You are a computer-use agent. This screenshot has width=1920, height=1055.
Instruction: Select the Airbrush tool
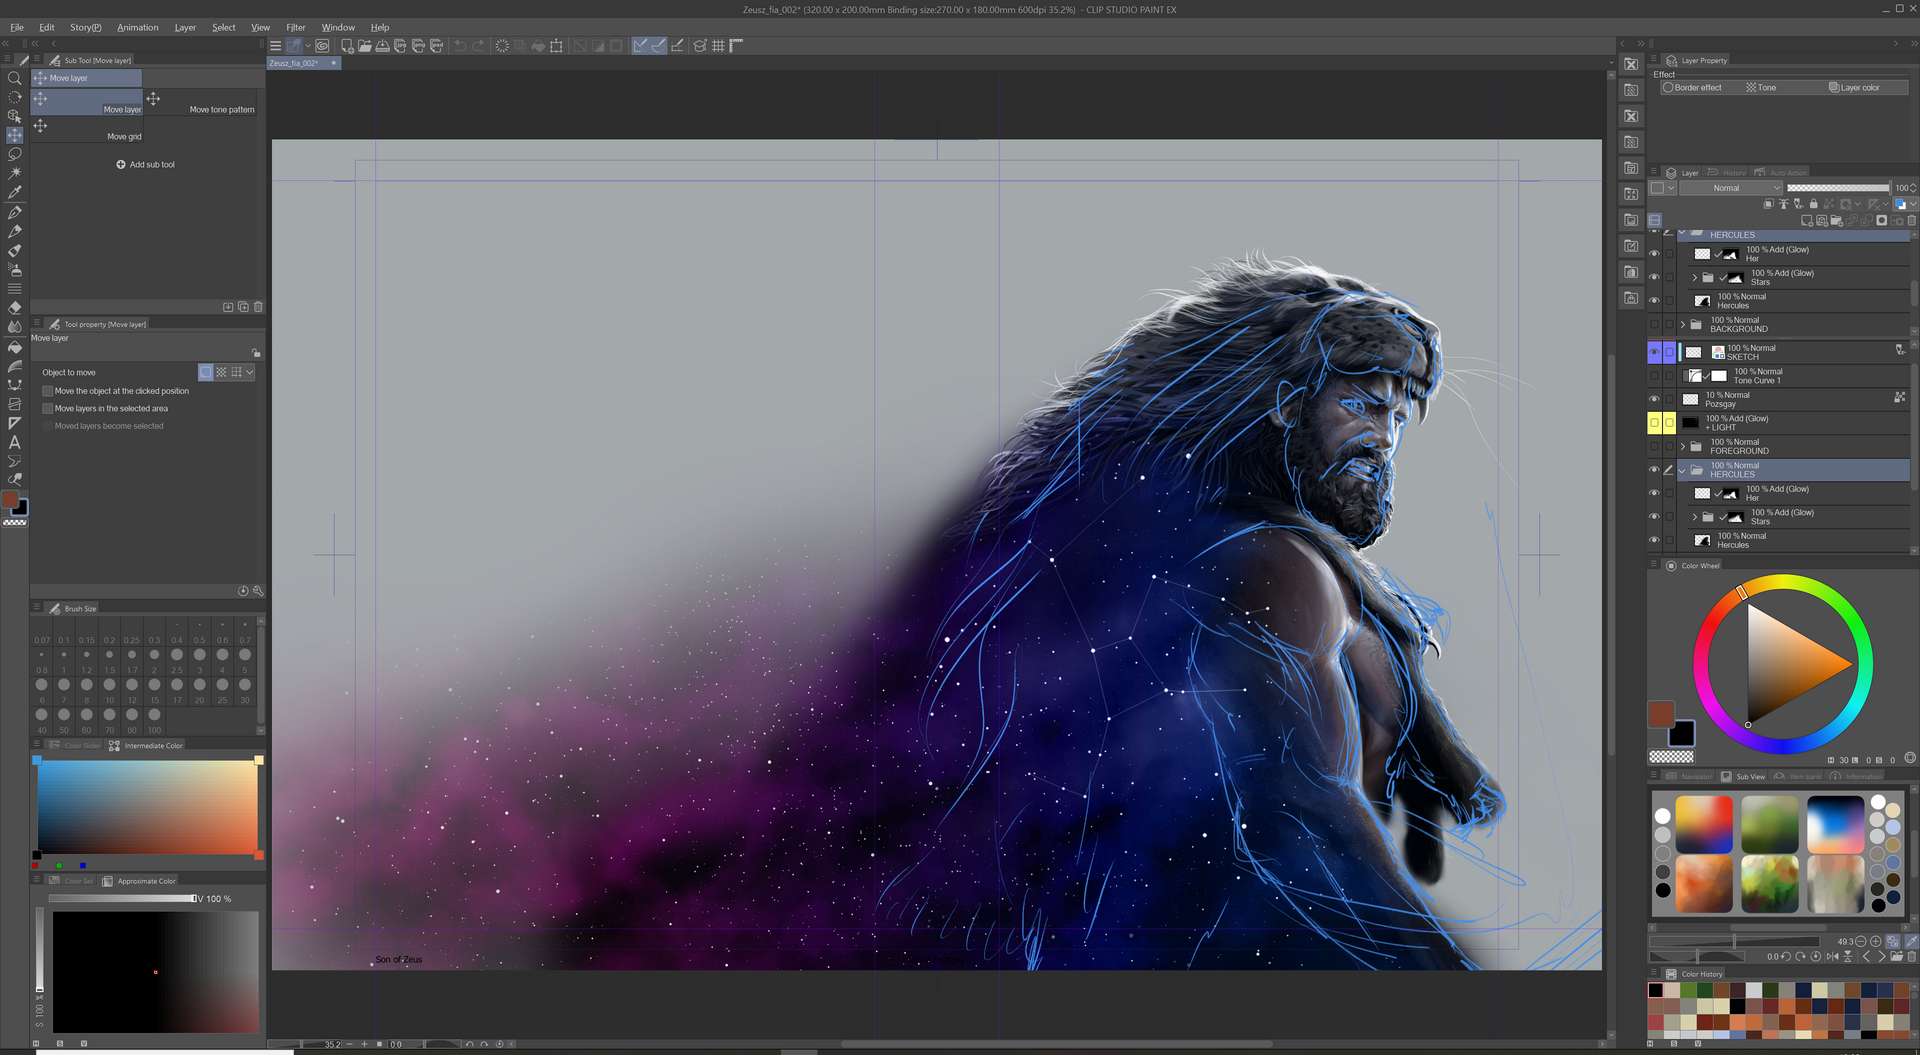coord(14,269)
